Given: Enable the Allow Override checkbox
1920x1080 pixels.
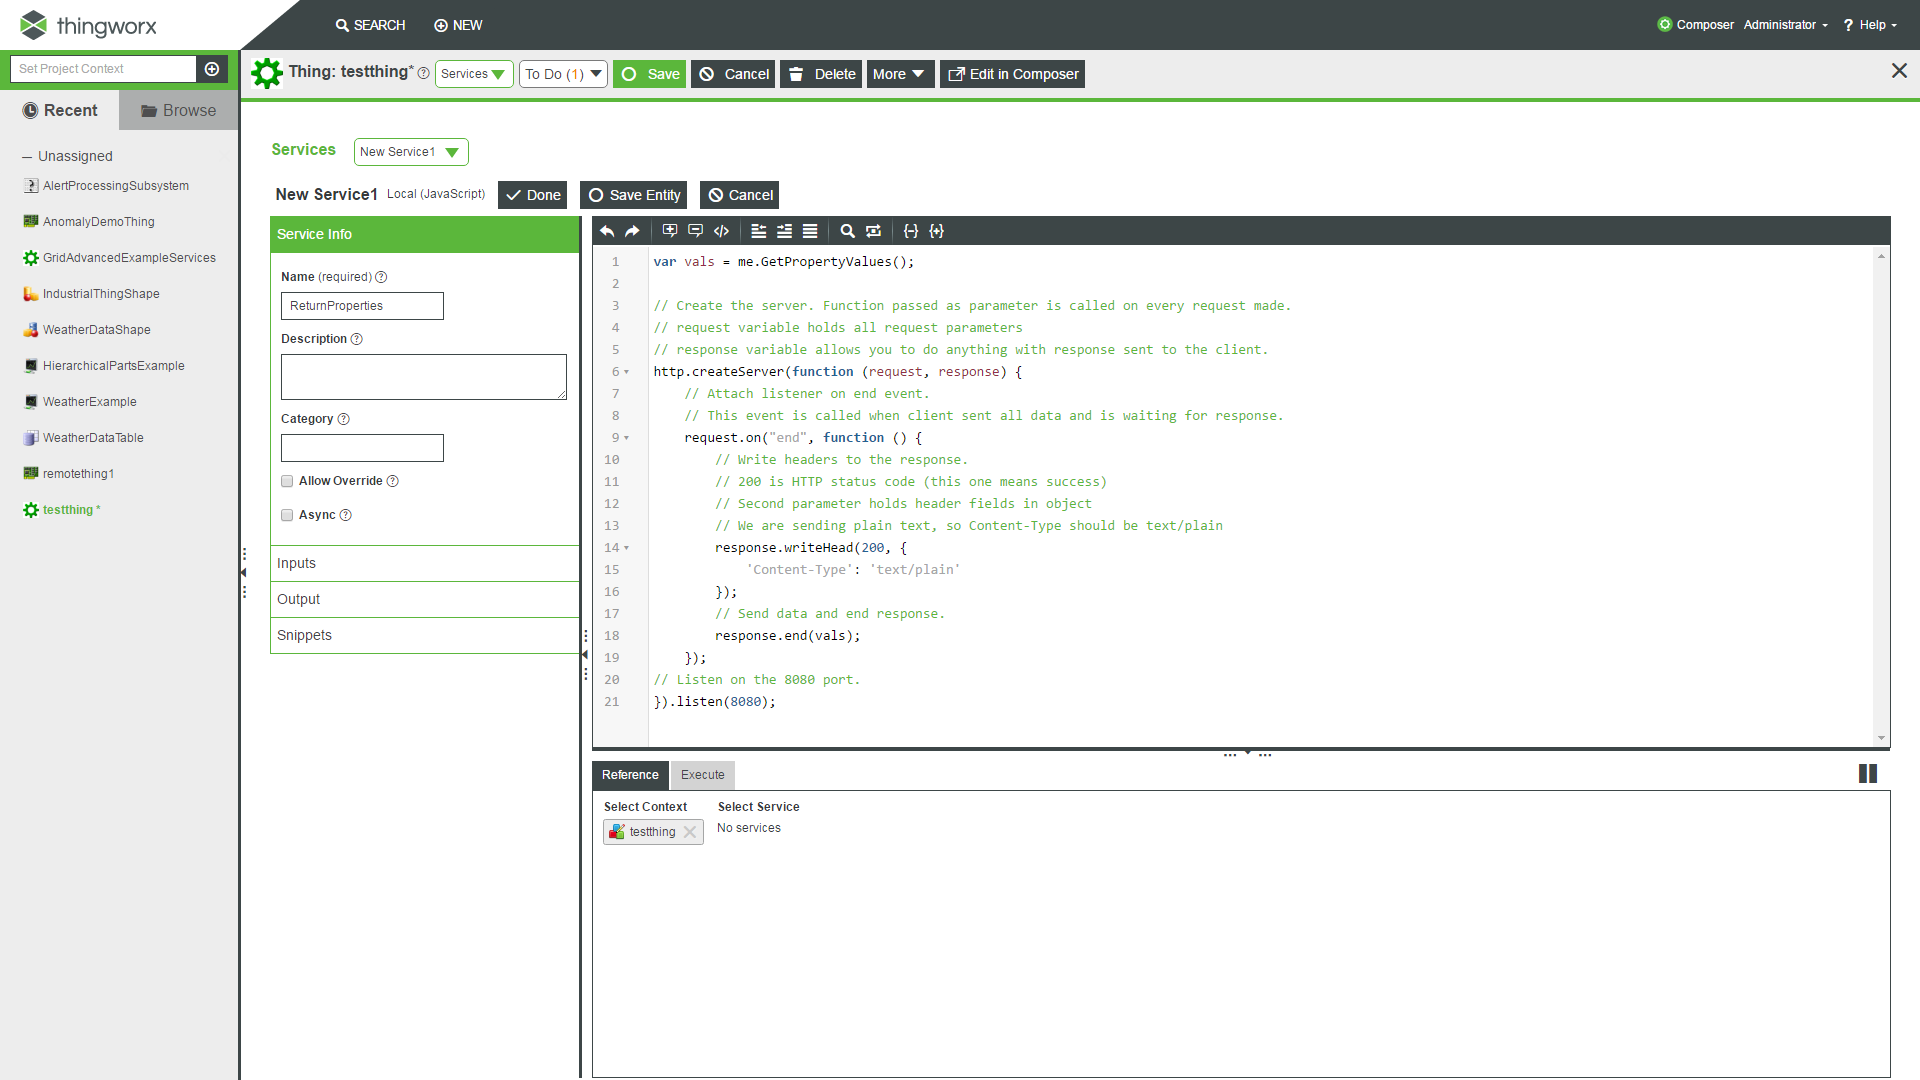Looking at the screenshot, I should pos(287,481).
